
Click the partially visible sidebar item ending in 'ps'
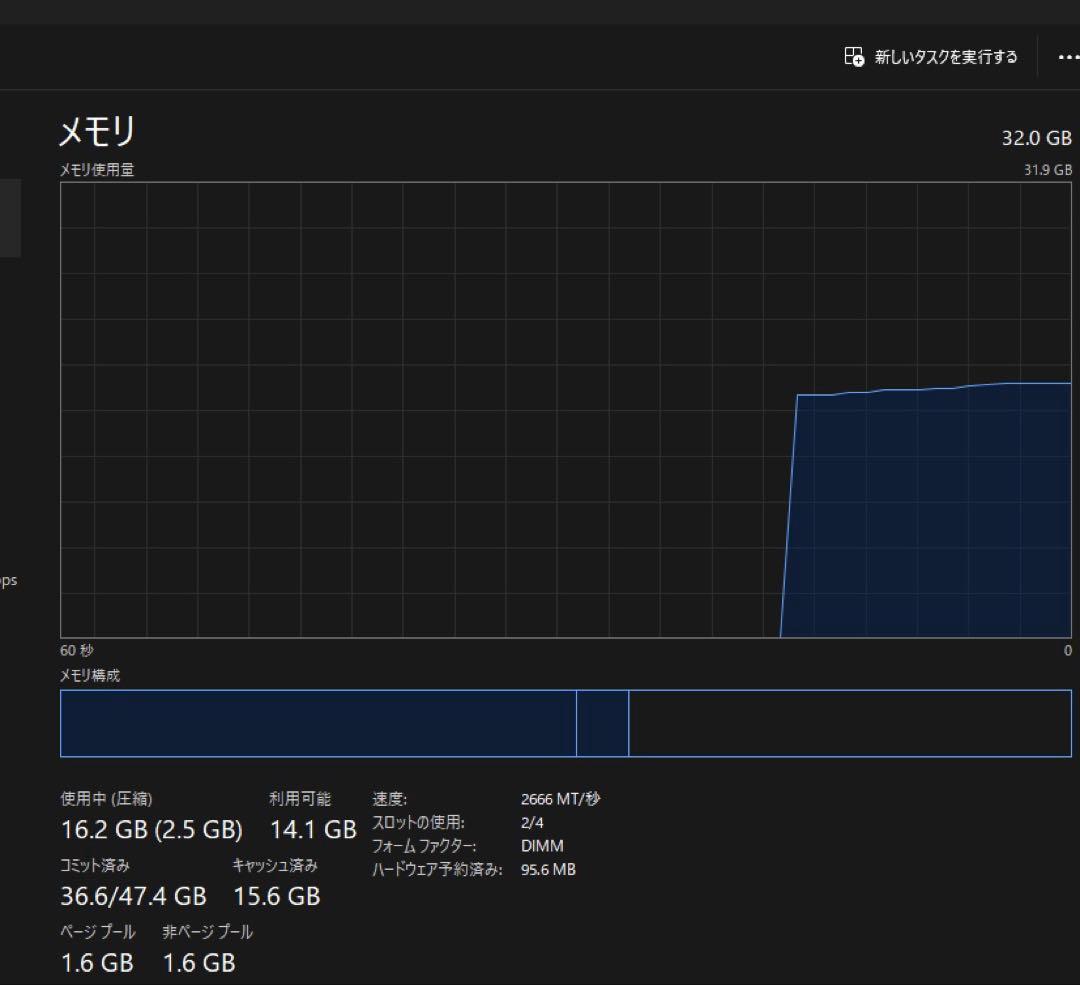(10, 580)
